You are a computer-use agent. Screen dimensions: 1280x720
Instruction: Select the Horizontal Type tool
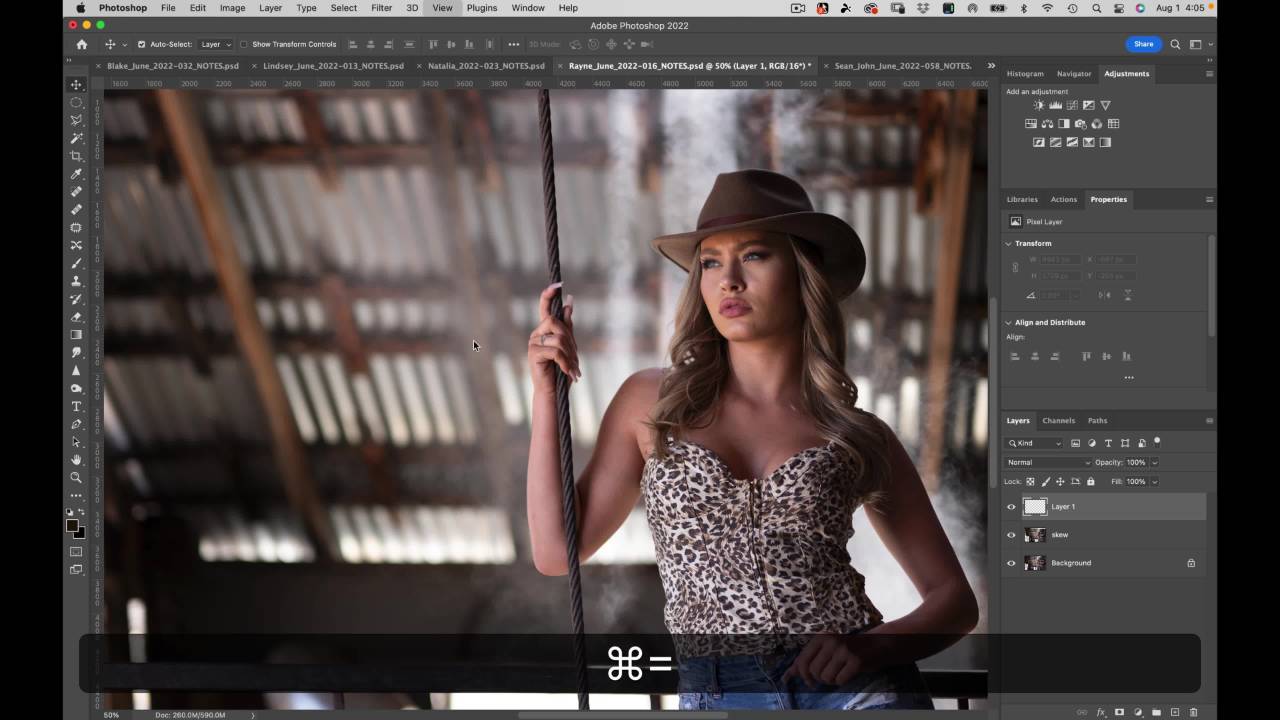(76, 406)
